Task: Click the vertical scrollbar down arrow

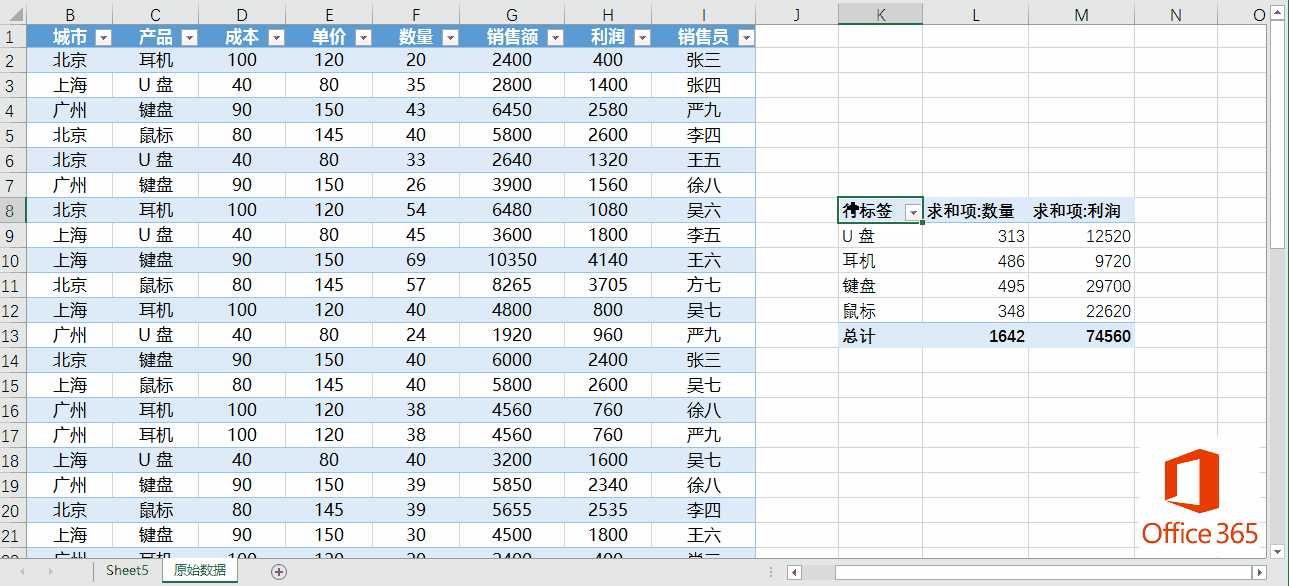Action: click(x=1277, y=551)
